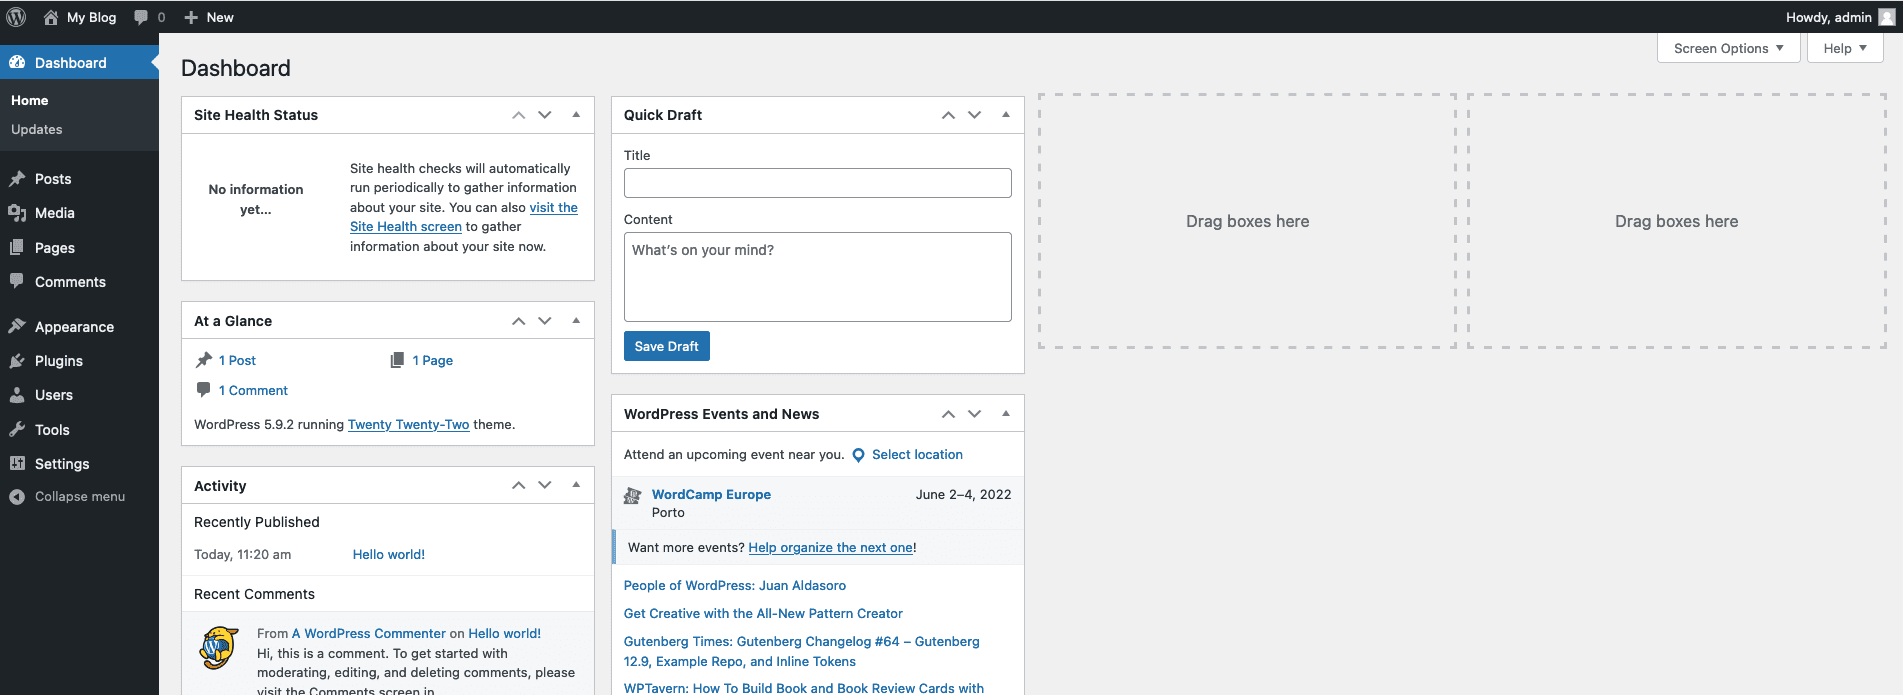This screenshot has width=1903, height=695.
Task: Toggle the Site Health Status panel
Action: click(576, 115)
